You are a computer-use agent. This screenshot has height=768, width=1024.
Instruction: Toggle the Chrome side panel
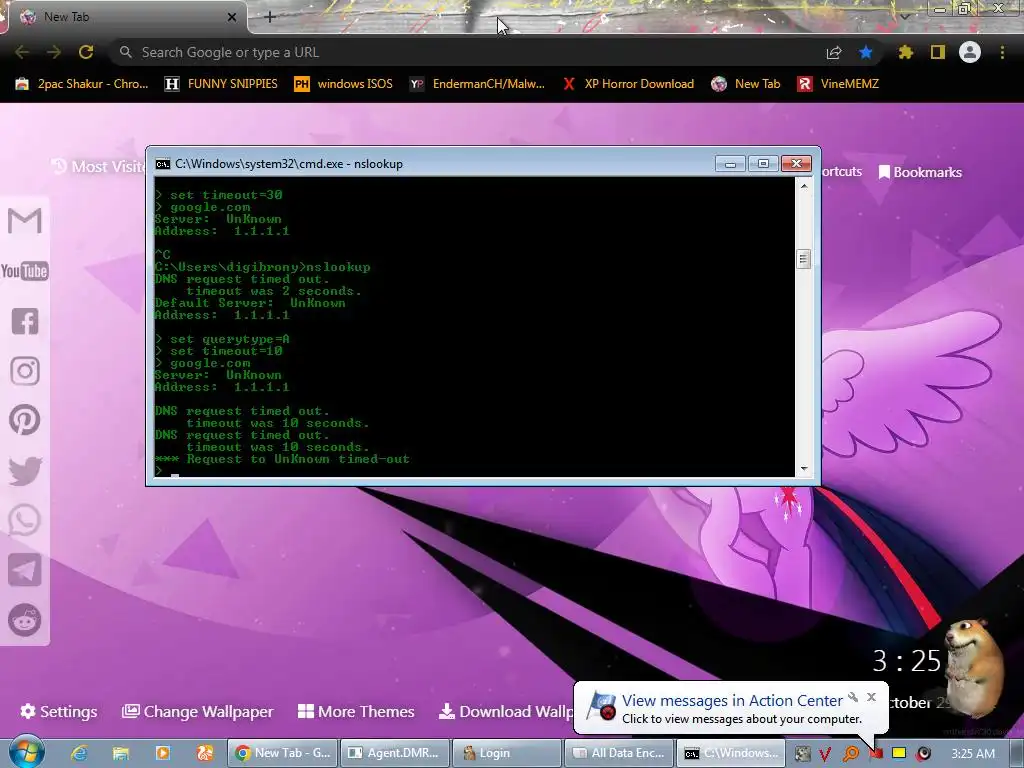[938, 52]
